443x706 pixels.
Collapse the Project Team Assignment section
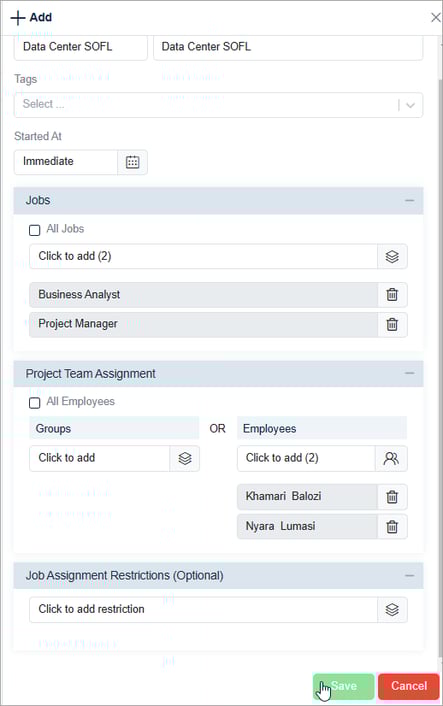(409, 373)
